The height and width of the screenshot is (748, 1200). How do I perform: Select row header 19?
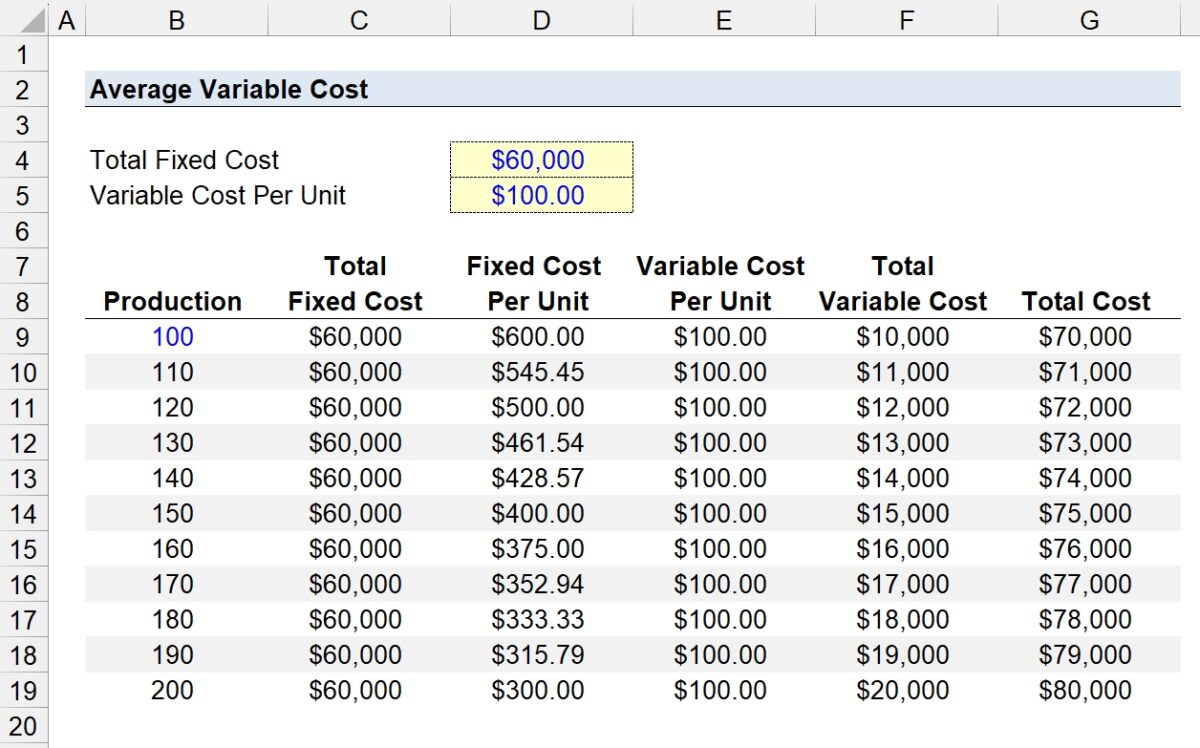(22, 690)
